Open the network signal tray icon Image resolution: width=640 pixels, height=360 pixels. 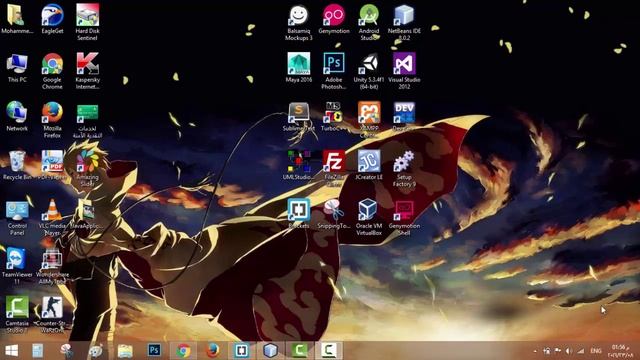pyautogui.click(x=580, y=351)
